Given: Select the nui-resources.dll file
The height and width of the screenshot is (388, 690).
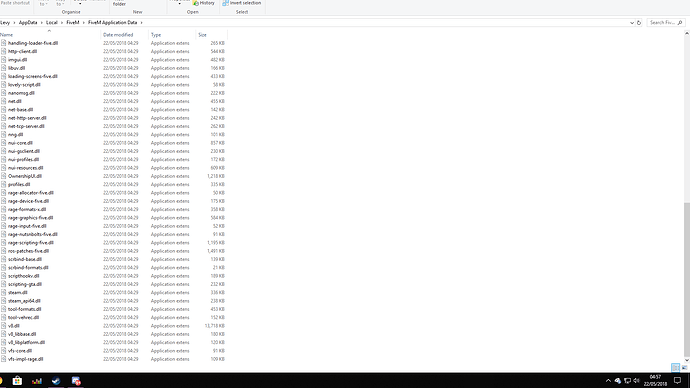Looking at the screenshot, I should 26,168.
